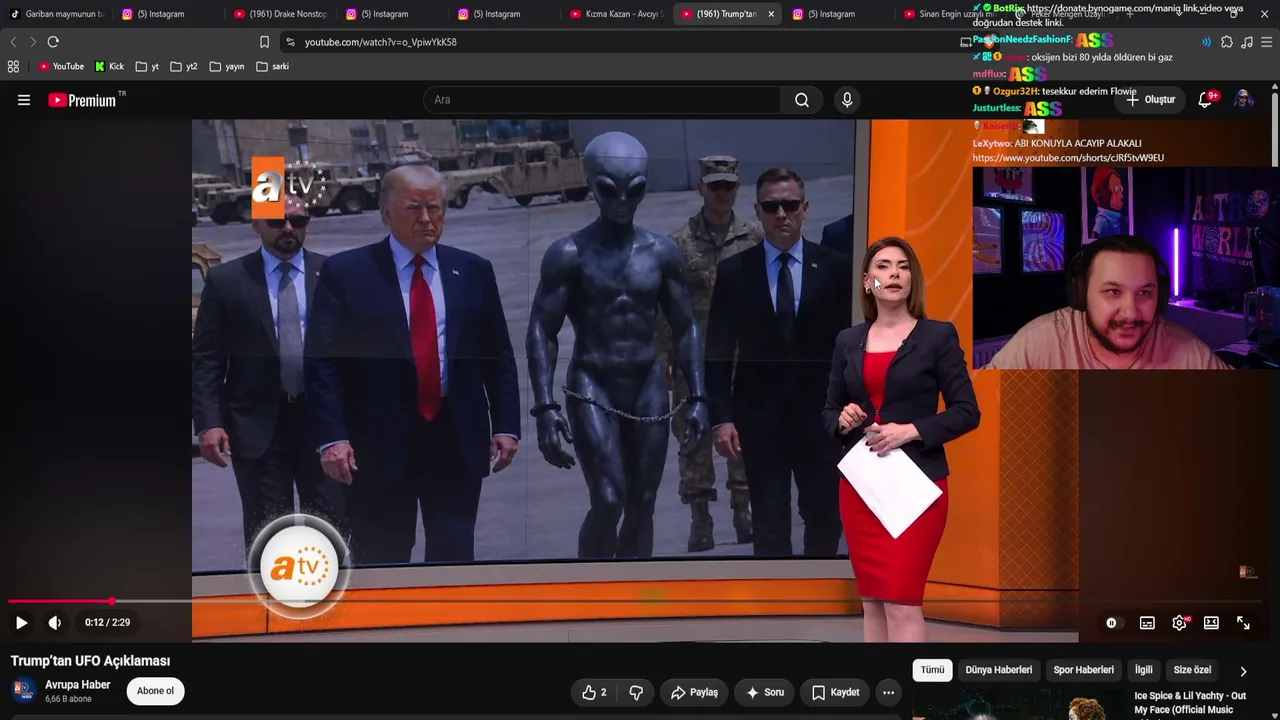The height and width of the screenshot is (720, 1280).
Task: Close the active Trump'tan tab
Action: pos(771,14)
